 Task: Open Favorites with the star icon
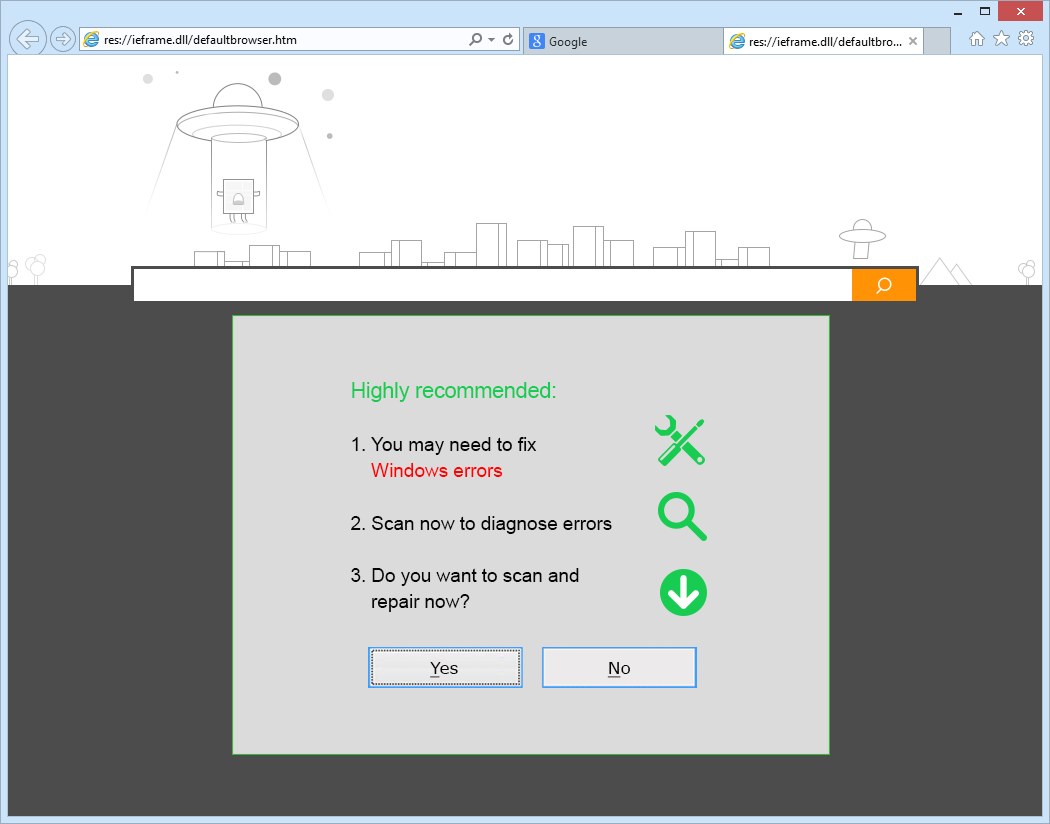click(1001, 39)
